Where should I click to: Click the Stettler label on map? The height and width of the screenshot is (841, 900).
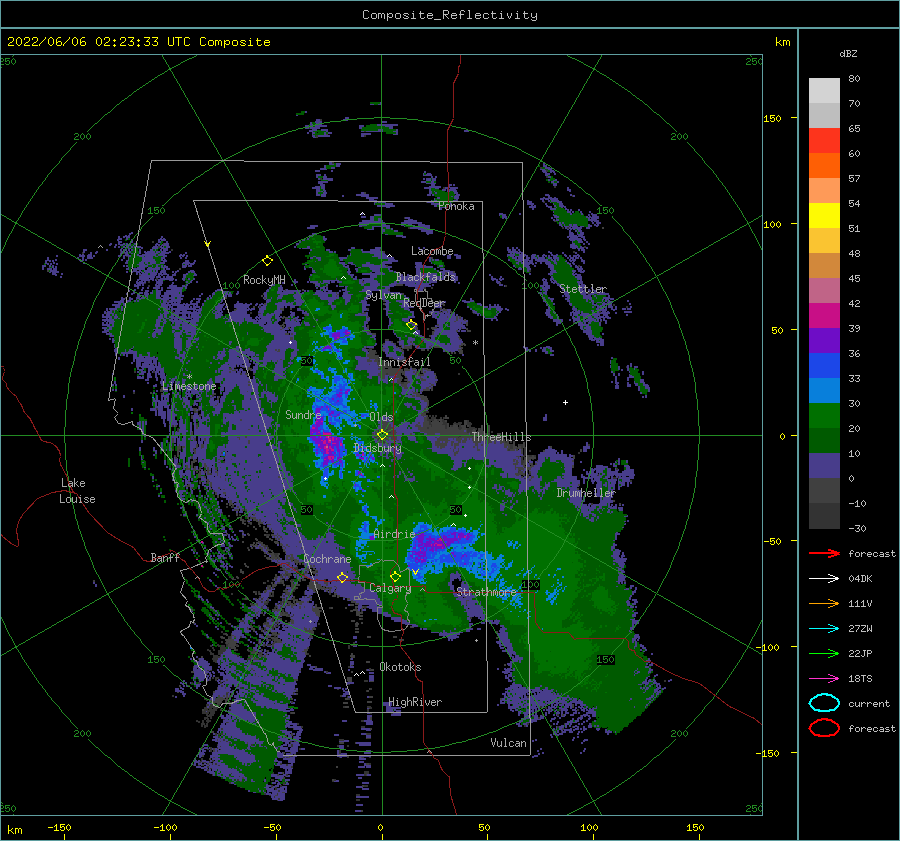[583, 289]
